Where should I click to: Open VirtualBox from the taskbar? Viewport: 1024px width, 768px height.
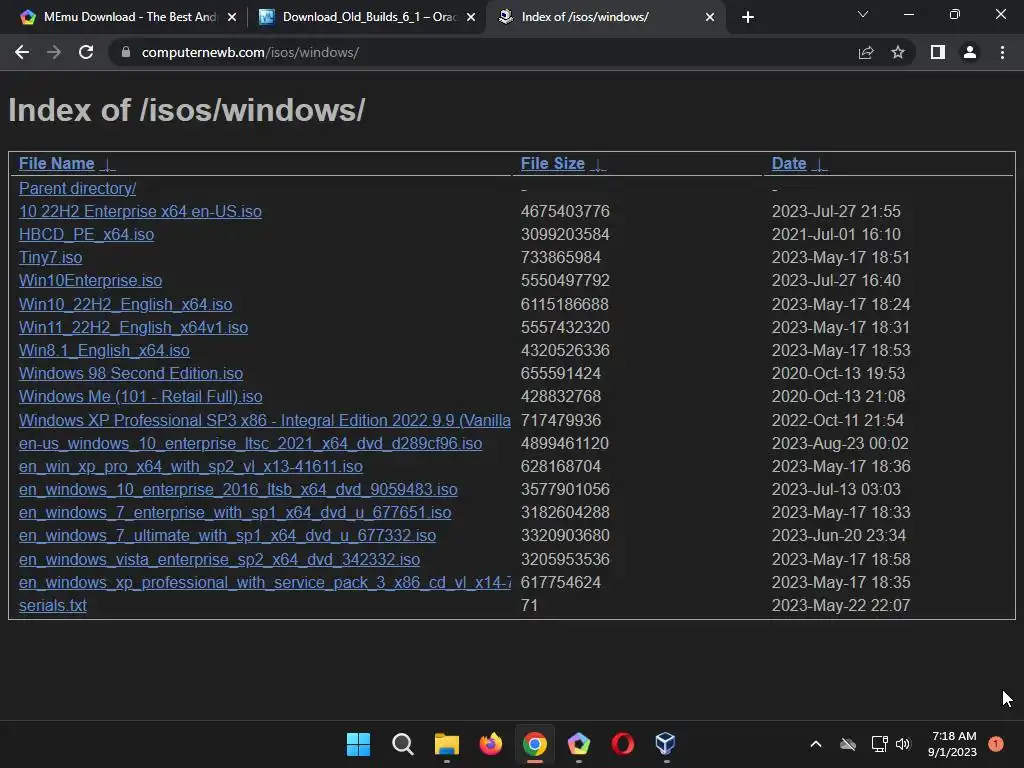(x=665, y=744)
